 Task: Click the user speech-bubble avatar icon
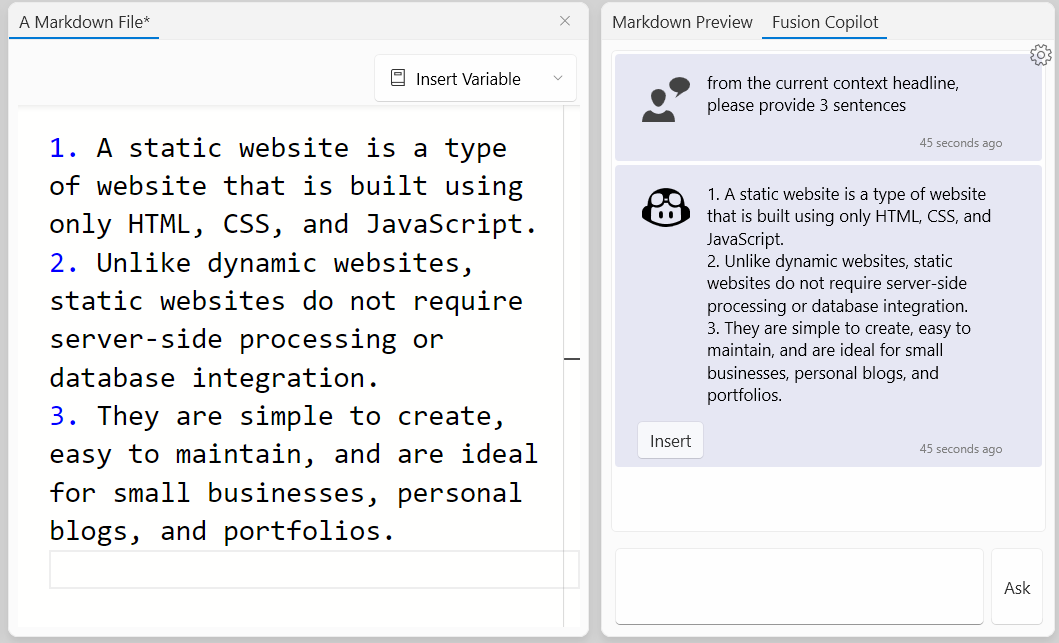665,100
